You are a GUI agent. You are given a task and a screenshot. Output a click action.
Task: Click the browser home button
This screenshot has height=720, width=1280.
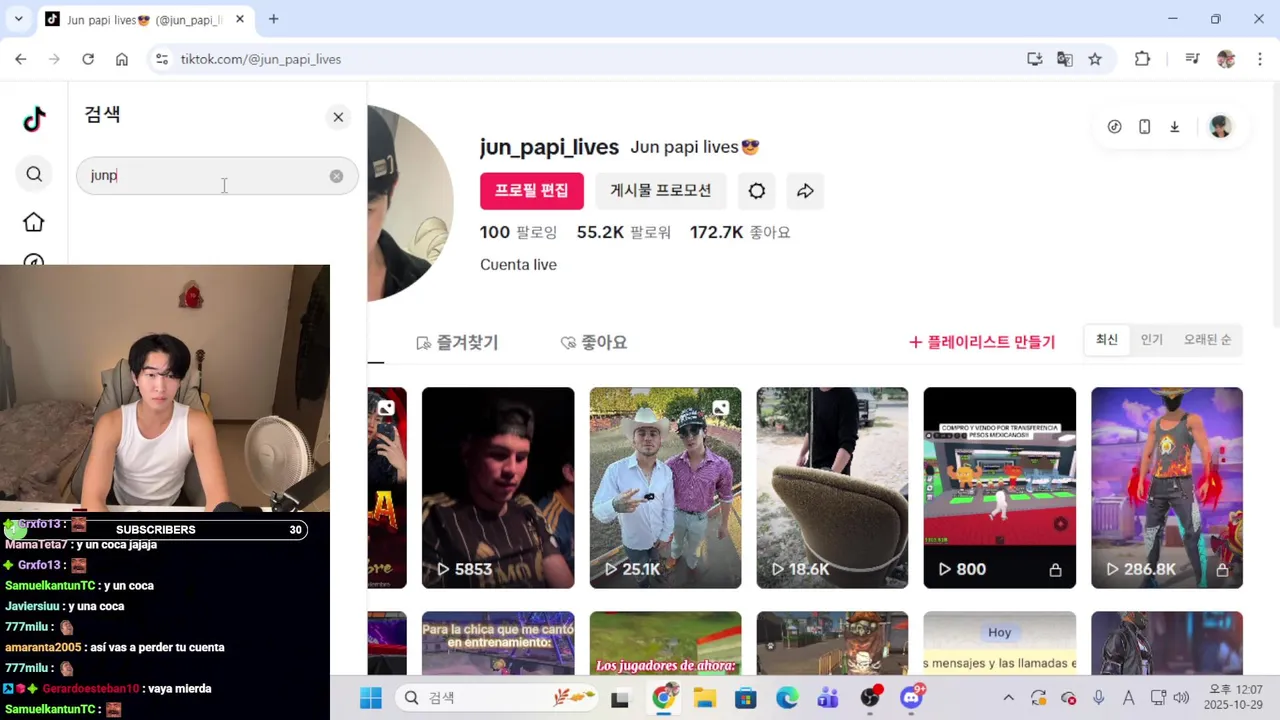122,59
